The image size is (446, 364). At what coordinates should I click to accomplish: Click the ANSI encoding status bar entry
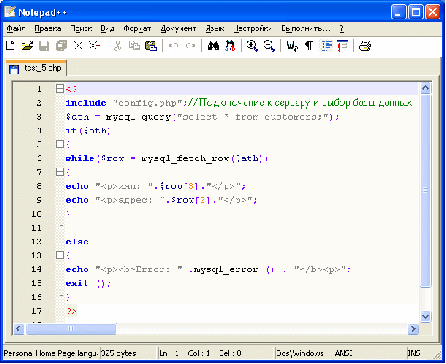pyautogui.click(x=343, y=353)
